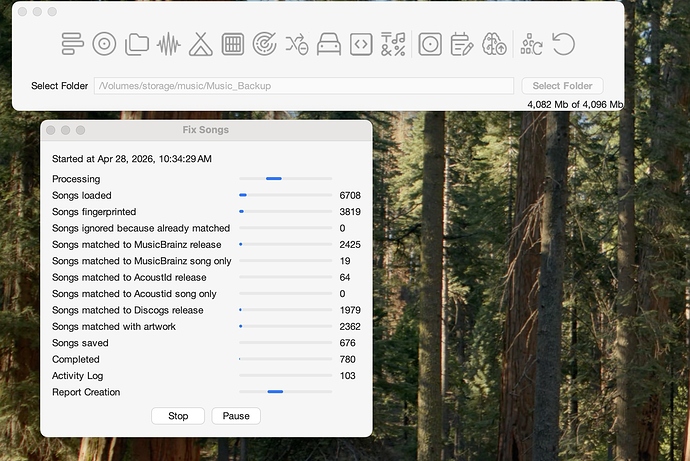The image size is (690, 461).
Task: Click the completed count 780
Action: 347,359
